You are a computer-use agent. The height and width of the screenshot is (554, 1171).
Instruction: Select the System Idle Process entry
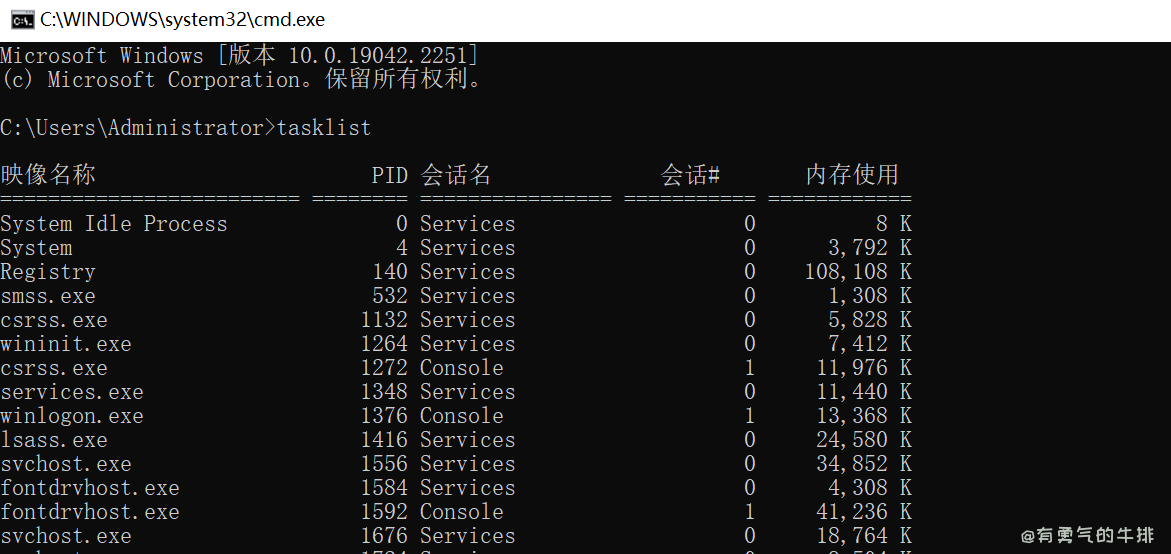pos(114,224)
